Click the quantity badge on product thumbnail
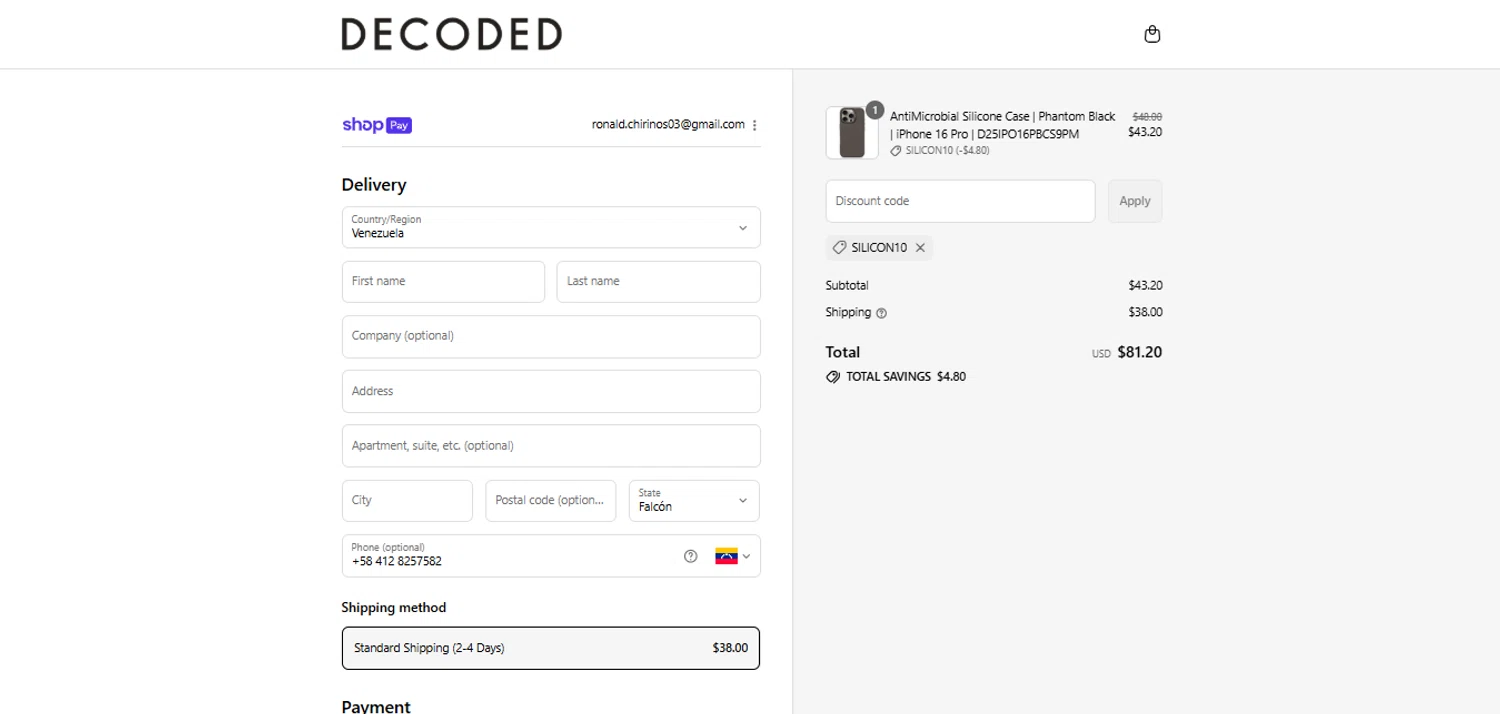The width and height of the screenshot is (1500, 714). coord(875,109)
